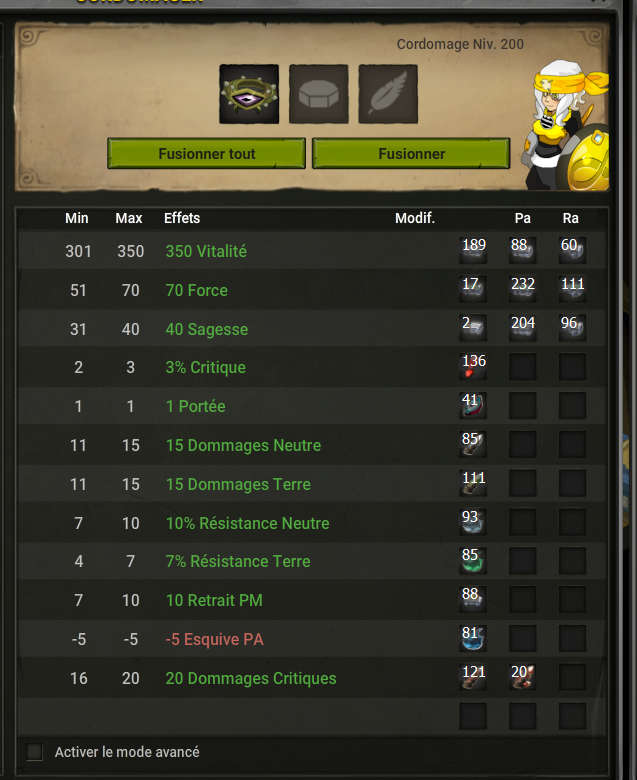The height and width of the screenshot is (780, 637).
Task: Click the Pa Force rune showing 232
Action: pos(523,289)
